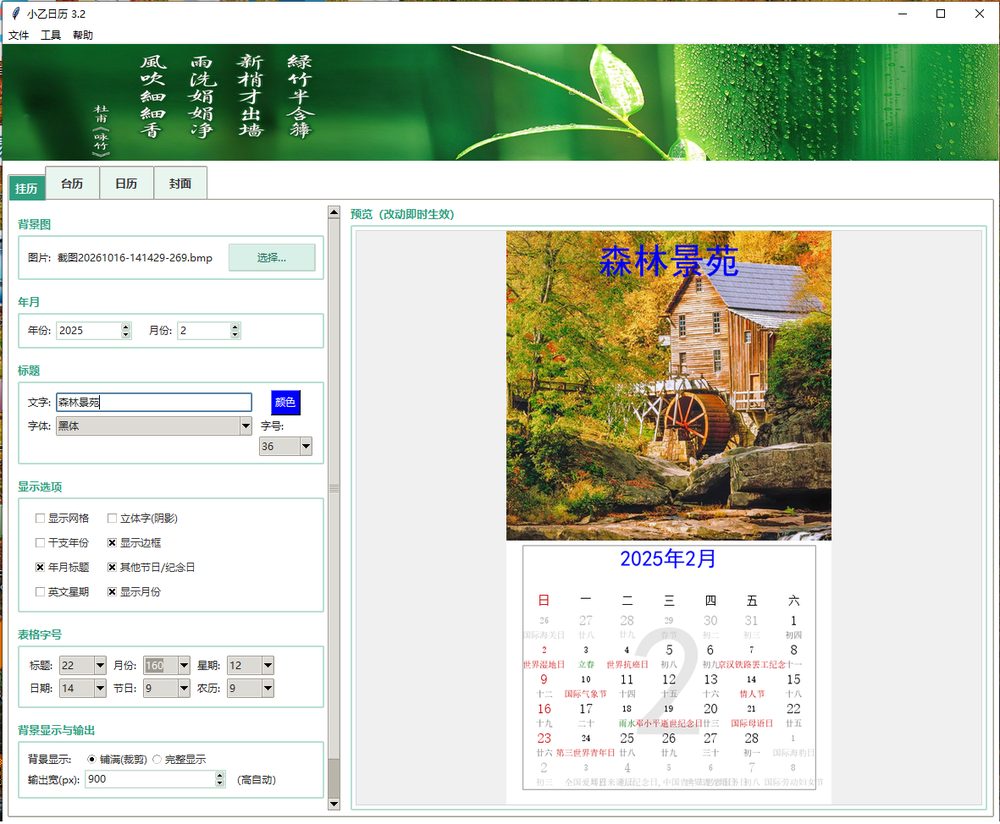Click the 背景图 section label
This screenshot has height=824, width=1000.
click(34, 224)
